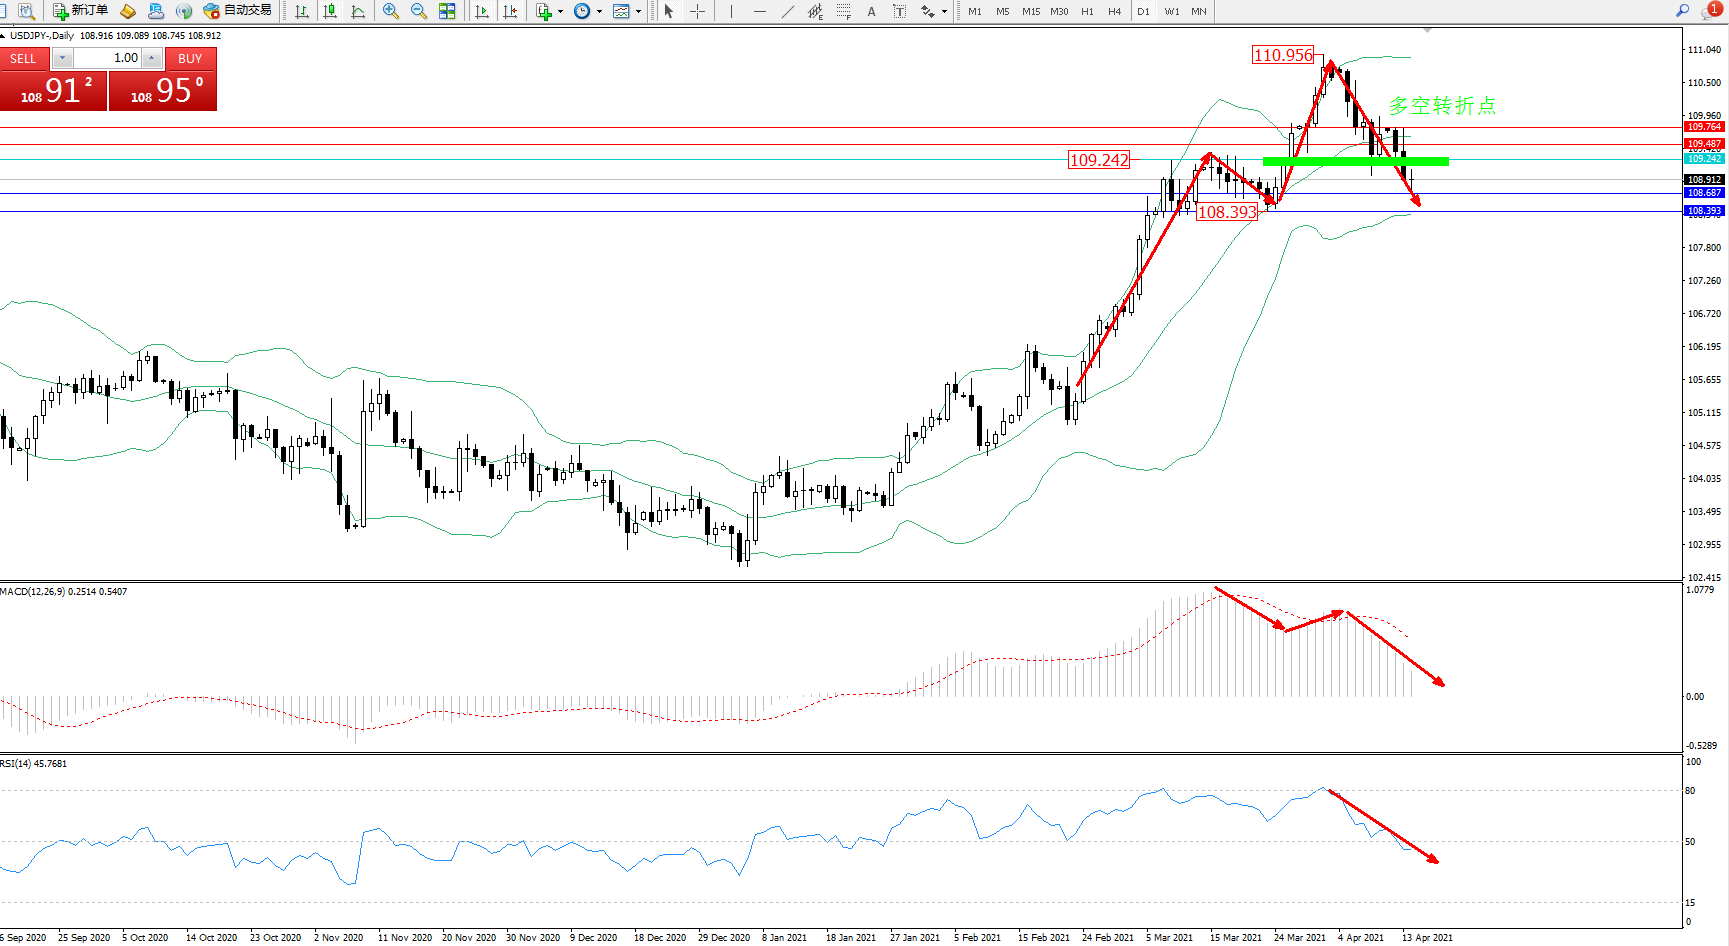The width and height of the screenshot is (1729, 946).
Task: Switch to the W1 timeframe
Action: click(1171, 11)
